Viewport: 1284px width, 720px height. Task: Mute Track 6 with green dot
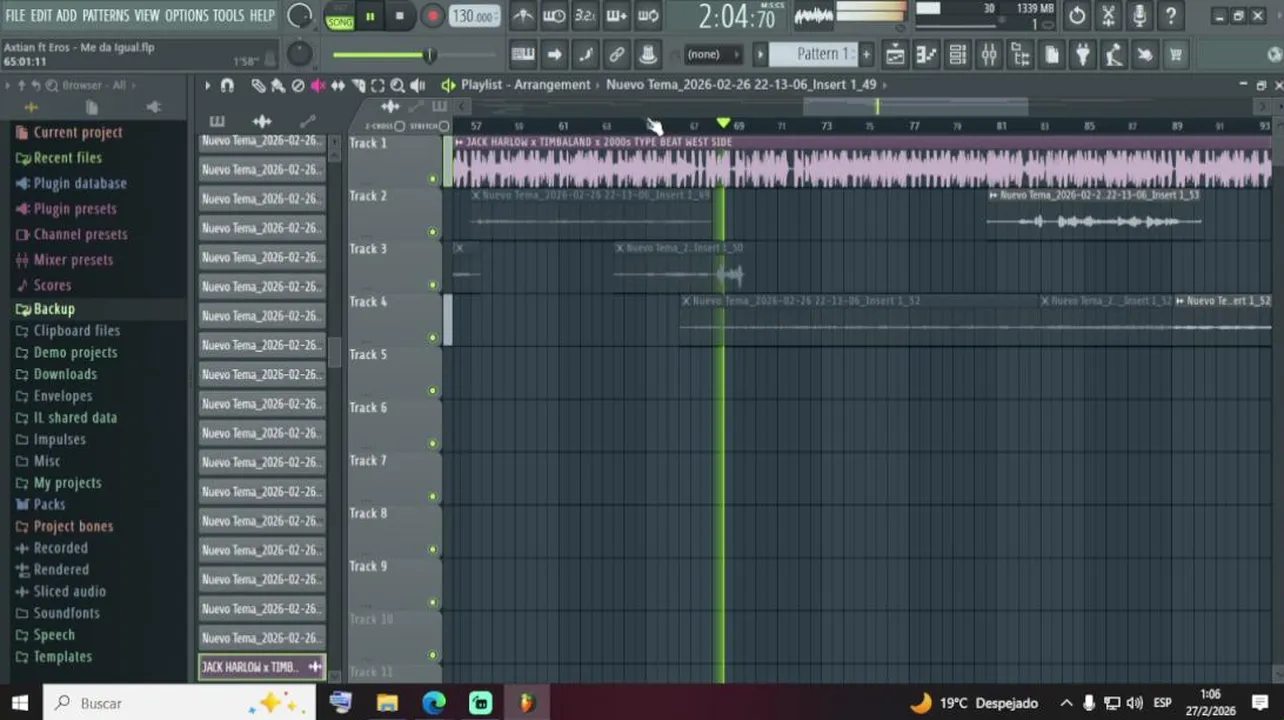click(433, 444)
